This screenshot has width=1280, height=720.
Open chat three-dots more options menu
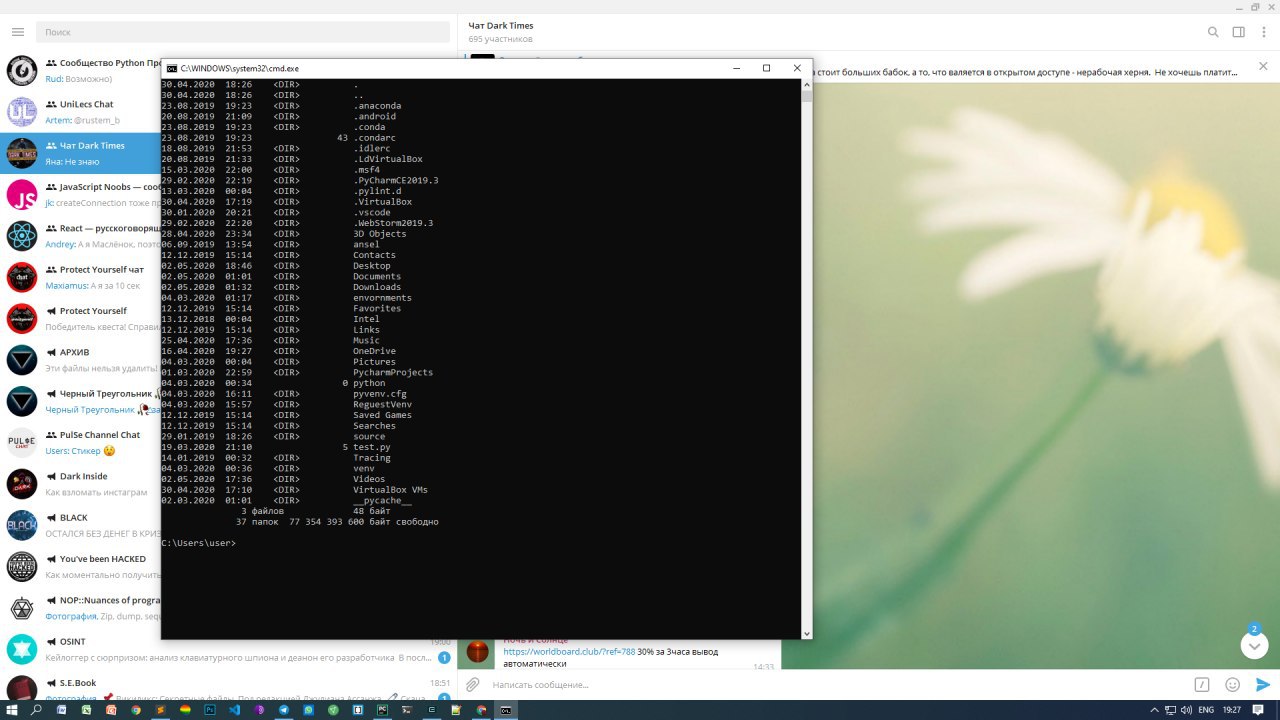click(1264, 32)
